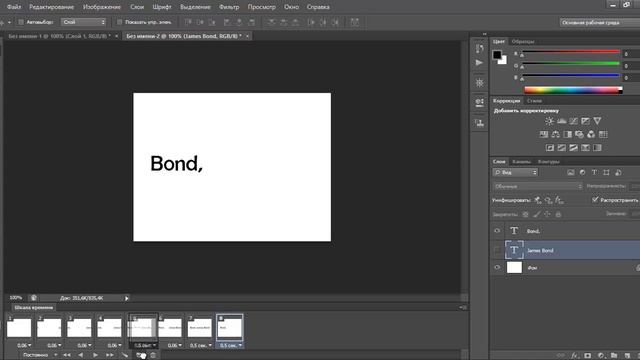This screenshot has width=640, height=360.
Task: Add a Threshold adjustment
Action: 573,147
